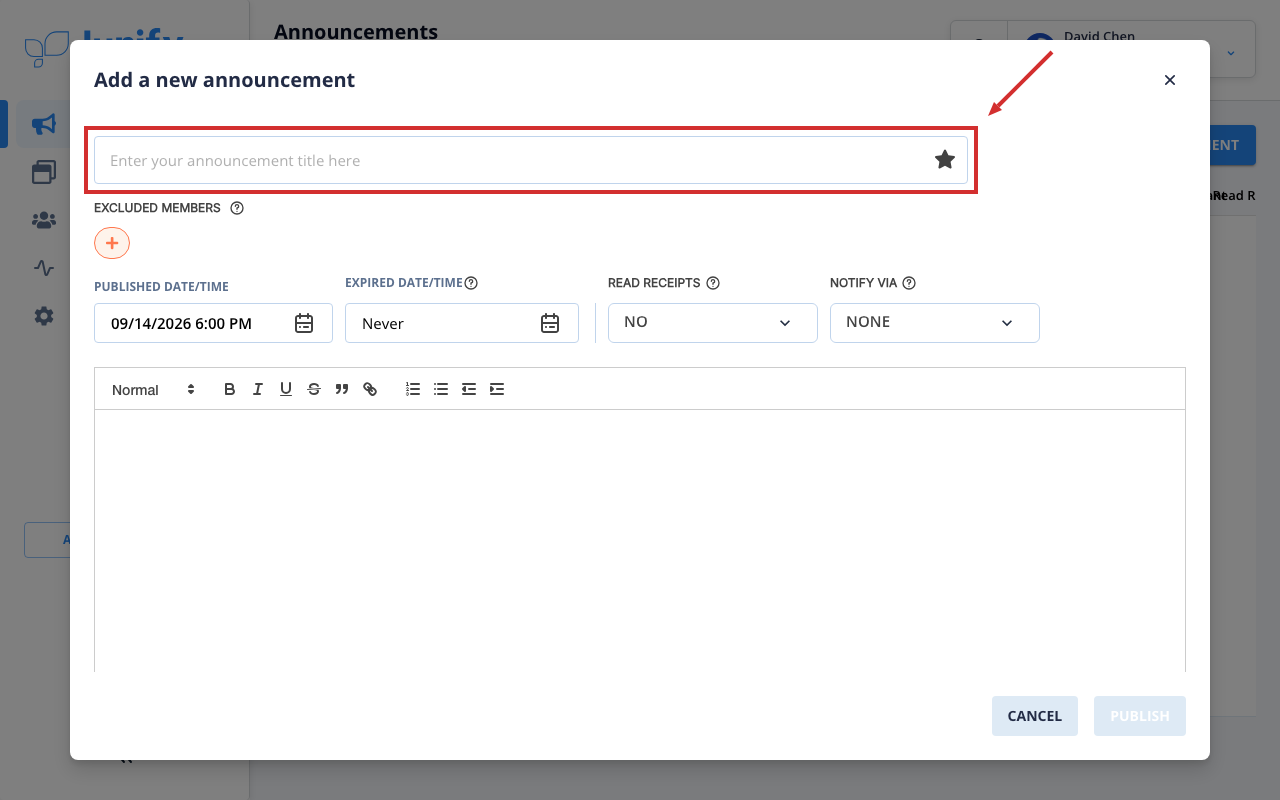Click inside the announcement body editor
The height and width of the screenshot is (800, 1280).
[x=640, y=541]
